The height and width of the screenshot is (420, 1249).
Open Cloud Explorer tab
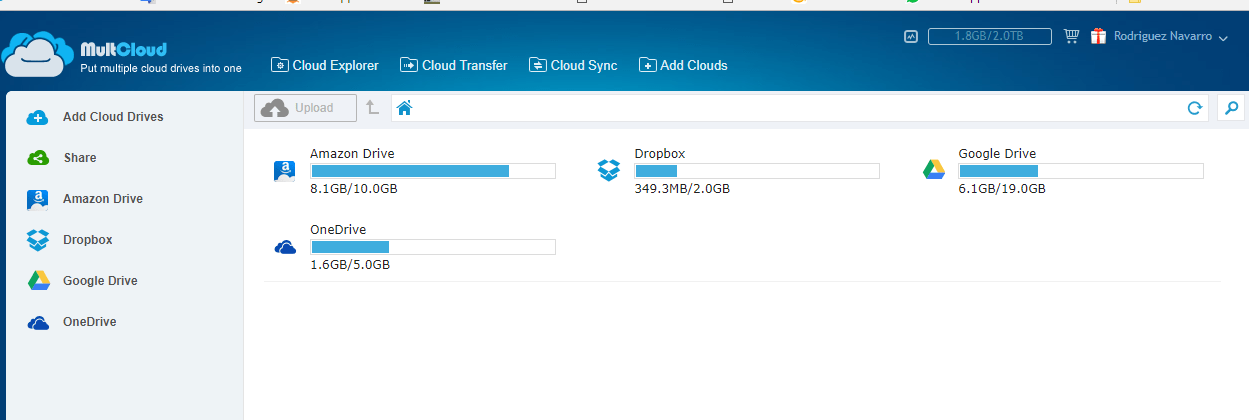point(325,65)
